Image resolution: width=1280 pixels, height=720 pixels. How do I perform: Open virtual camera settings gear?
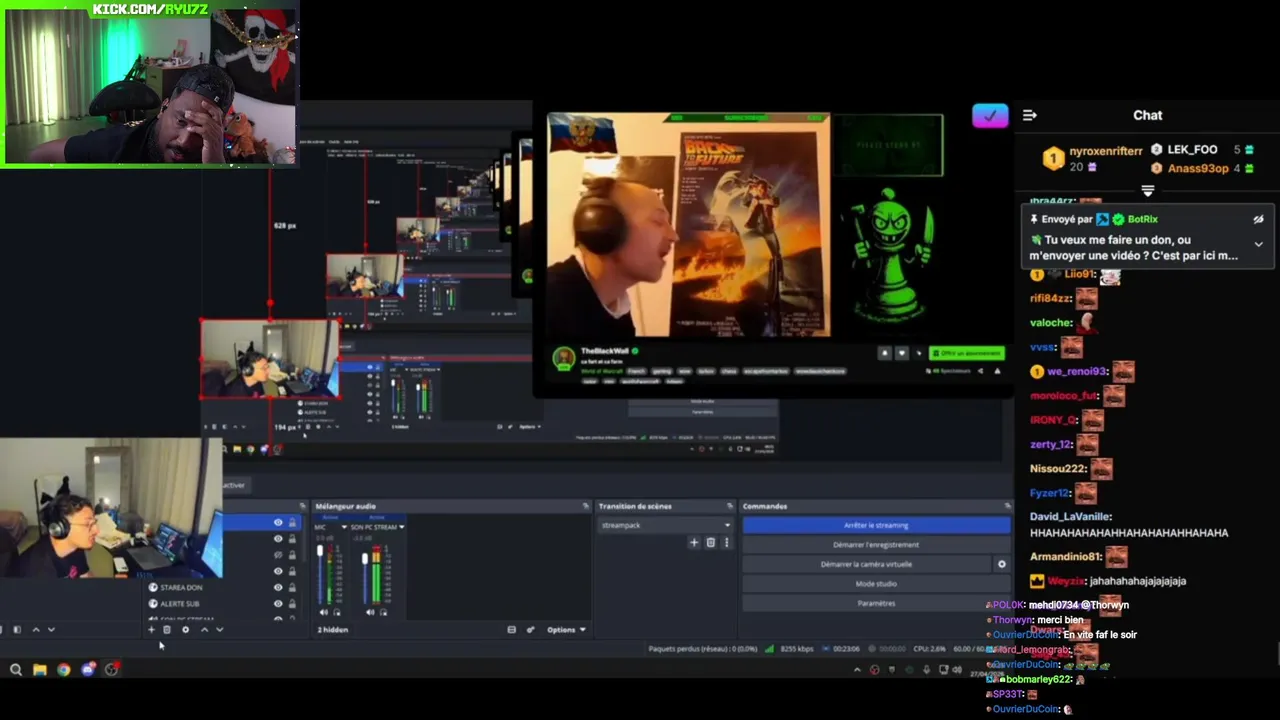[x=1001, y=564]
